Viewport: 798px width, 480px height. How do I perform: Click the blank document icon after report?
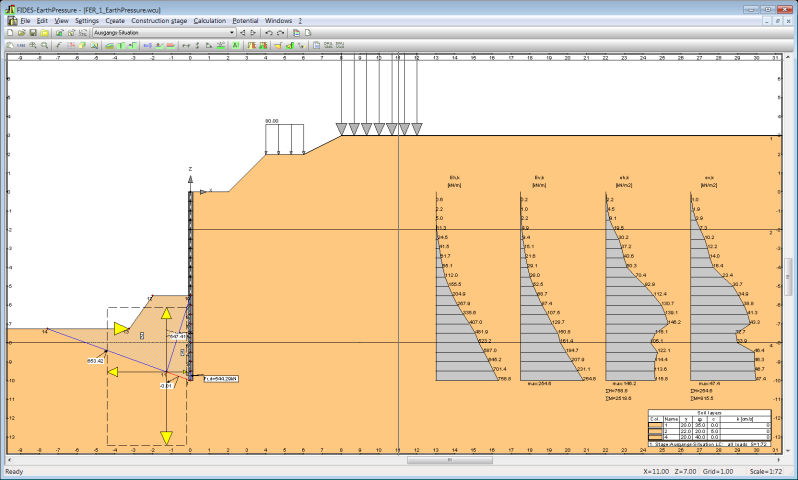[x=308, y=33]
